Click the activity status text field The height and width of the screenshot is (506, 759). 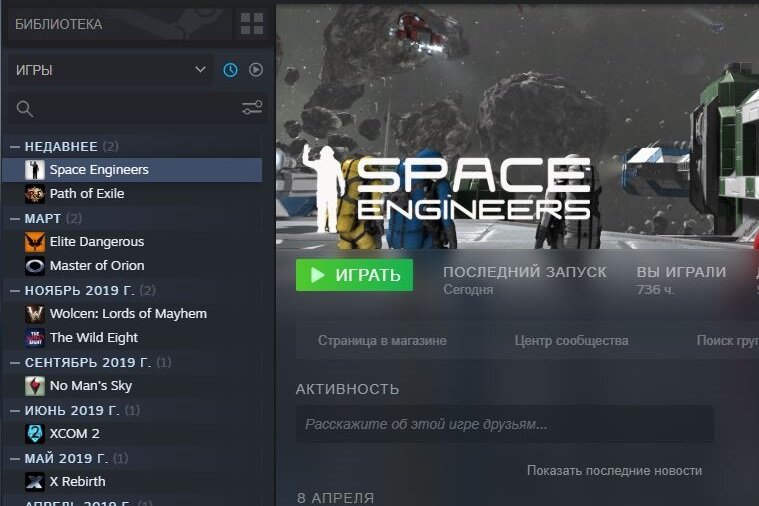pyautogui.click(x=504, y=424)
